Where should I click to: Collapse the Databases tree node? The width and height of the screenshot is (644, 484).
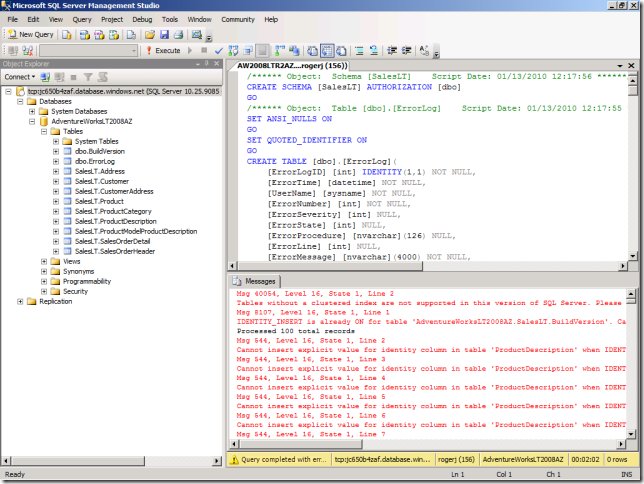(20, 101)
